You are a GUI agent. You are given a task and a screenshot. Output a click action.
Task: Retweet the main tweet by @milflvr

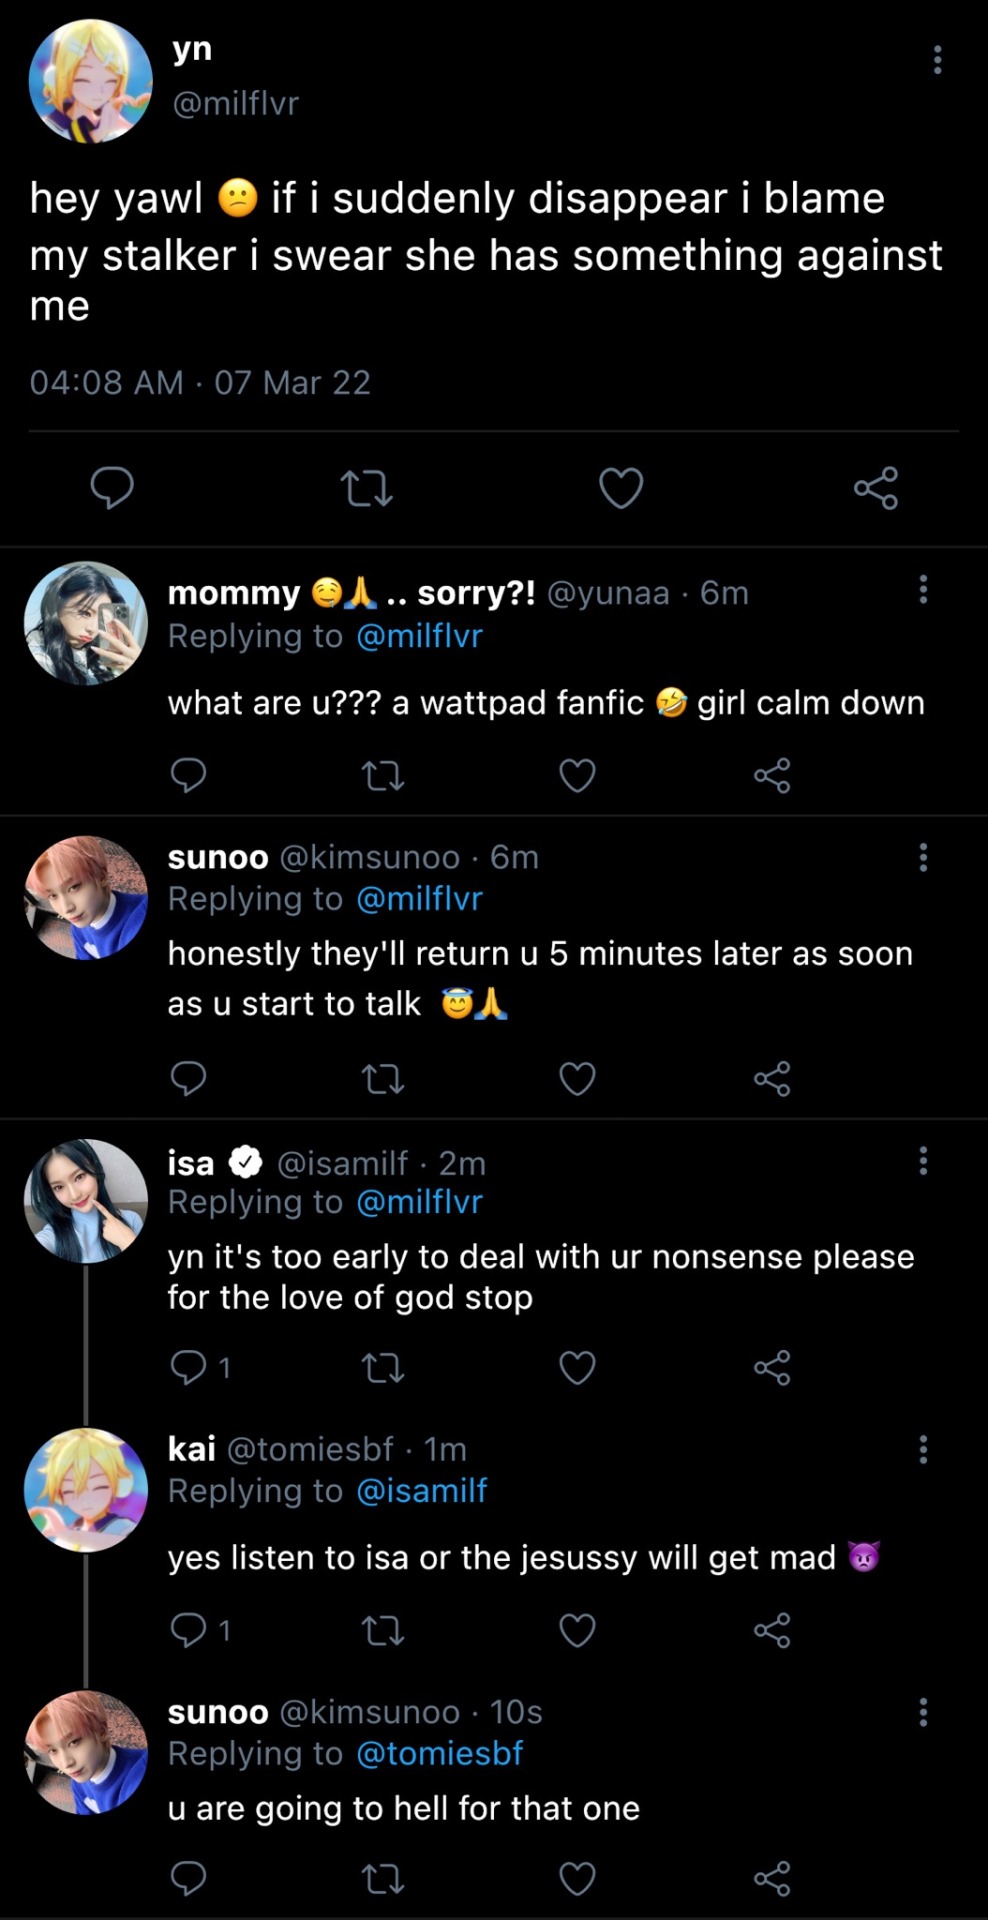pos(366,489)
